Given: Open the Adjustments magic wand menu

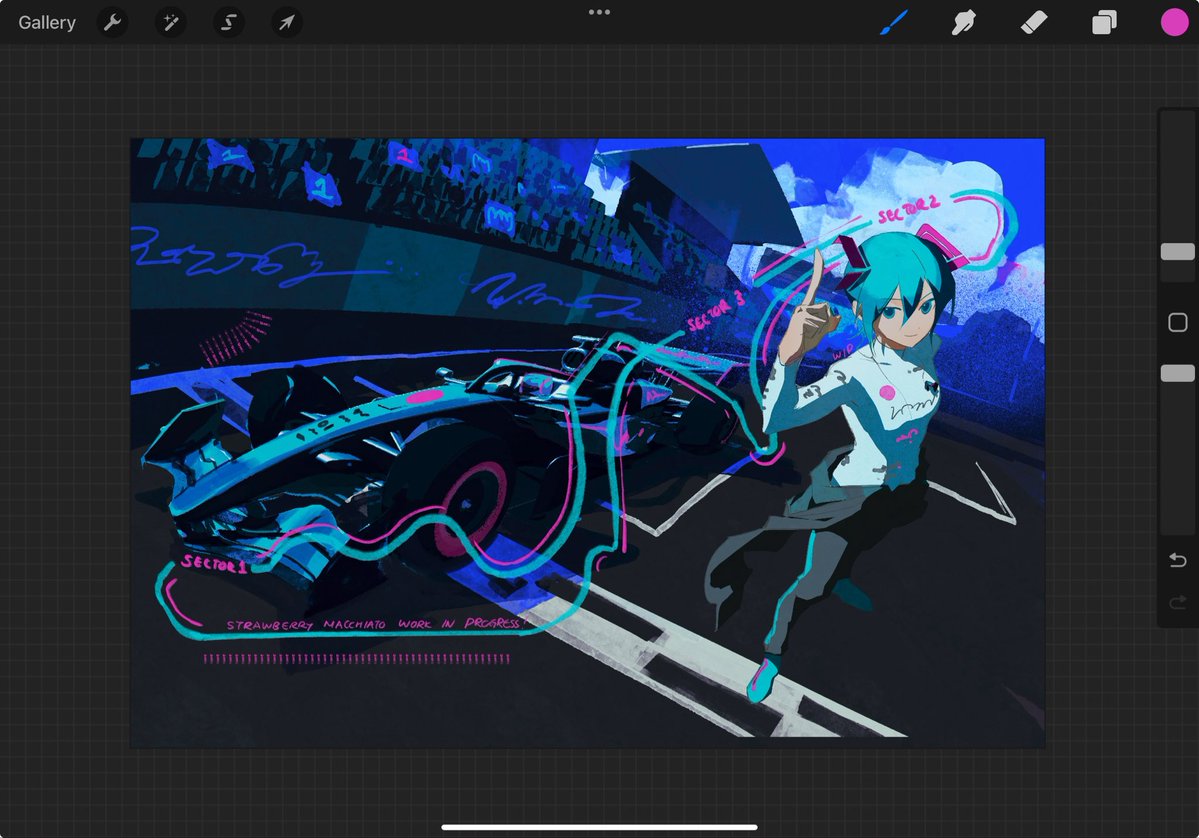Looking at the screenshot, I should (x=171, y=23).
